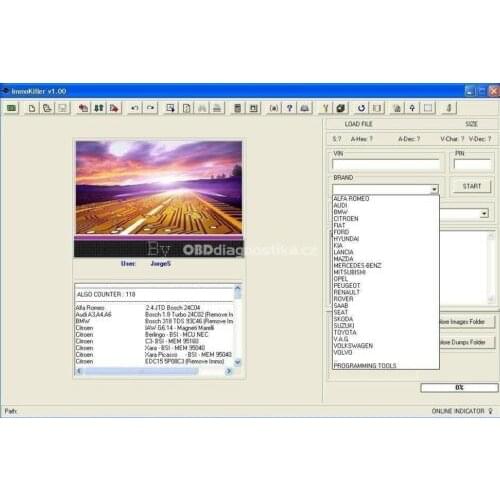
Task: Click into the VIN input field
Action: point(386,164)
